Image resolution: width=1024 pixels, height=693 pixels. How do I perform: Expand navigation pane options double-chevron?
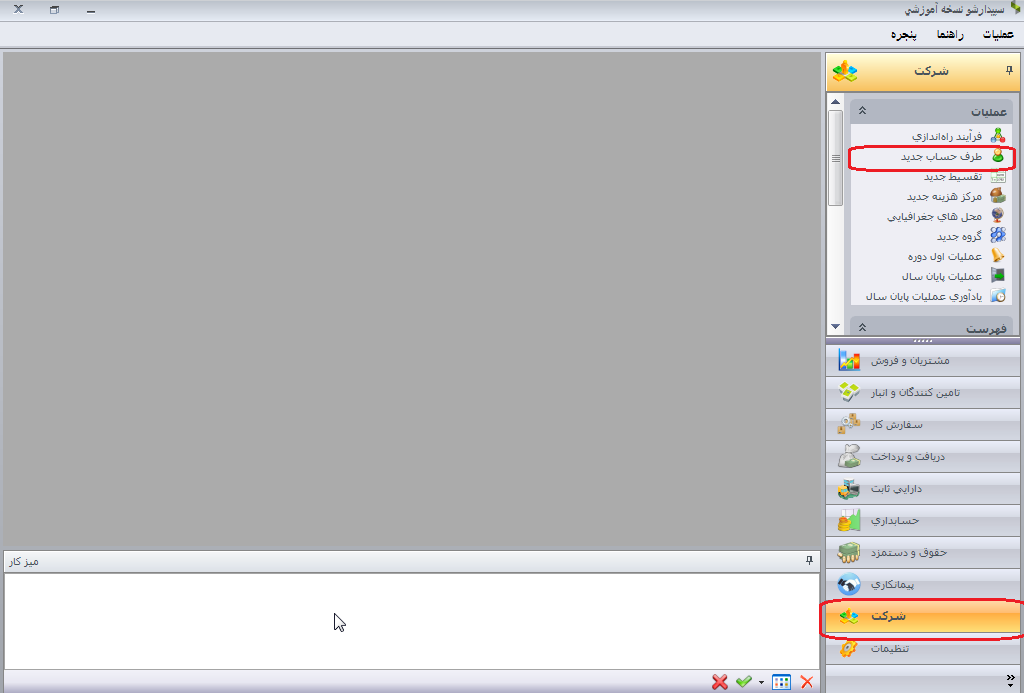[1011, 679]
